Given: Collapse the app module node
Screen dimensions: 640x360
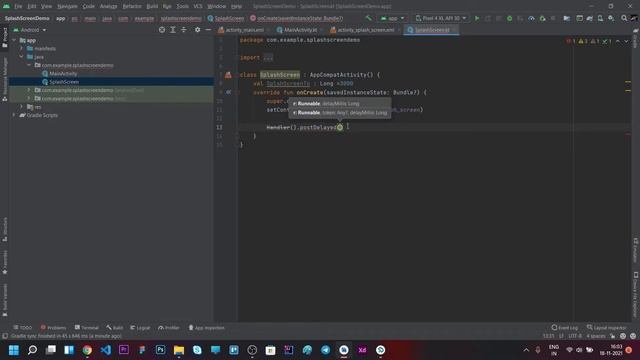Looking at the screenshot, I should click(x=14, y=40).
